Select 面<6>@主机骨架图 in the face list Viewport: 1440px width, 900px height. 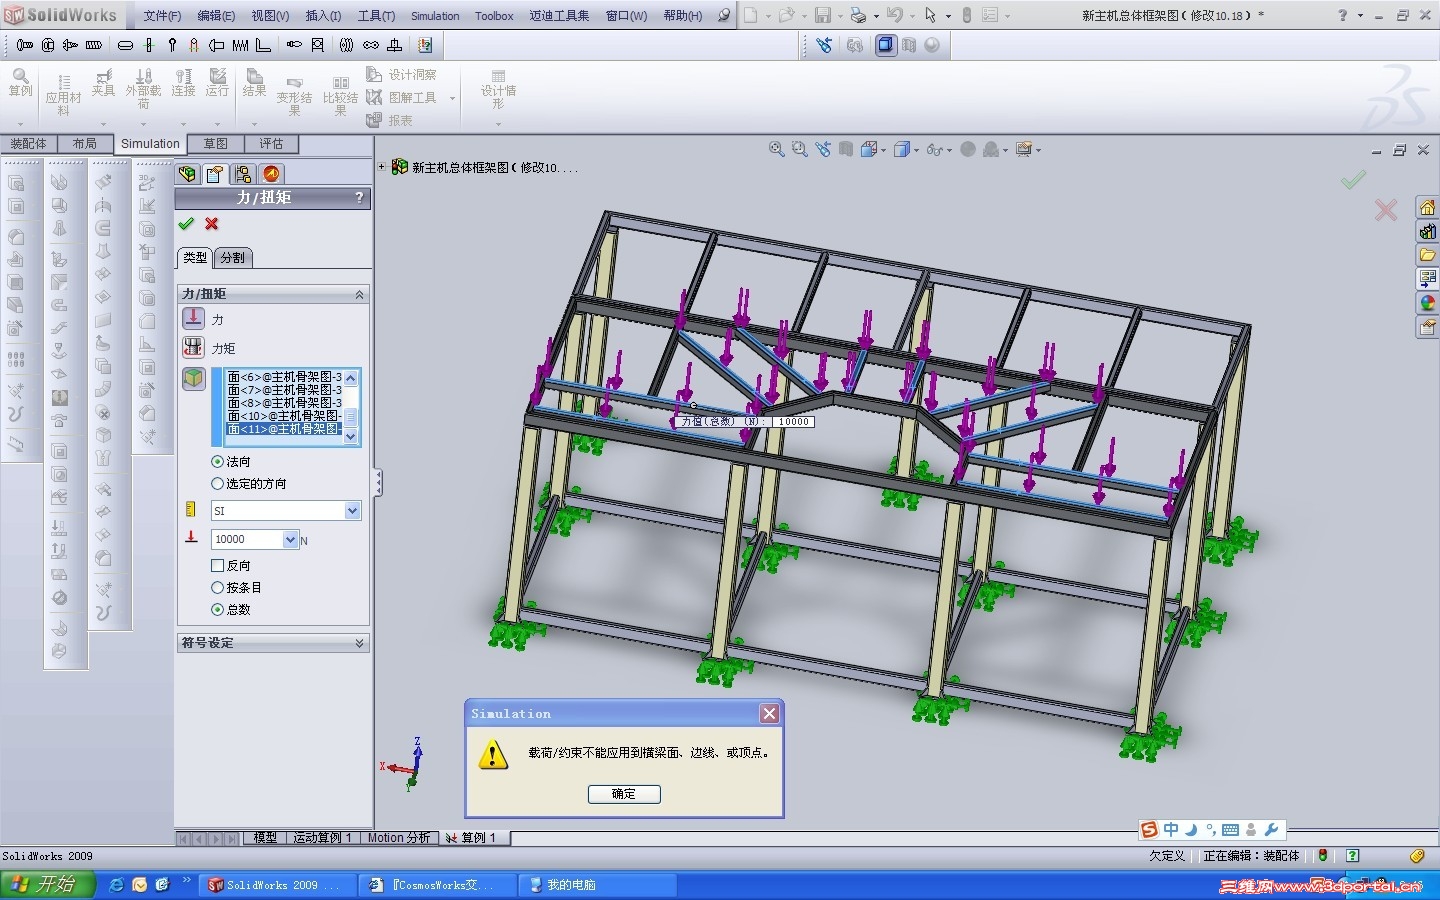click(285, 377)
